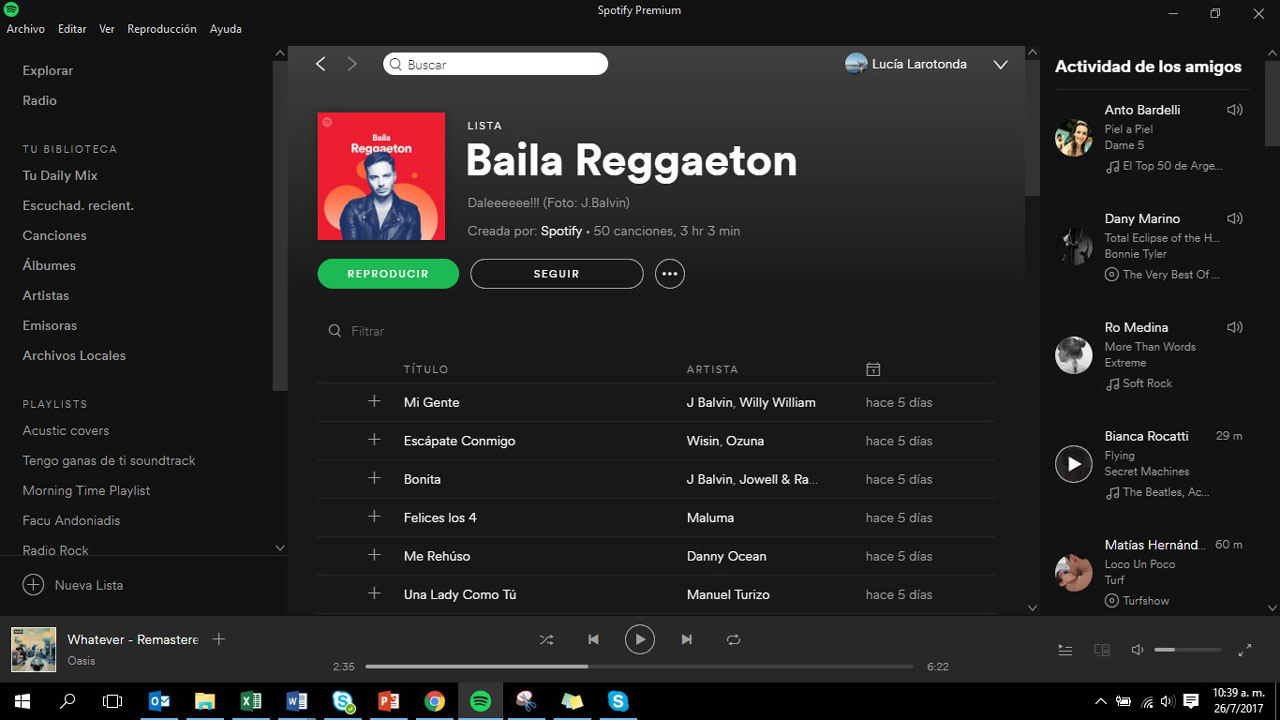The height and width of the screenshot is (720, 1280).
Task: Open Google Chrome from the taskbar
Action: tap(434, 701)
